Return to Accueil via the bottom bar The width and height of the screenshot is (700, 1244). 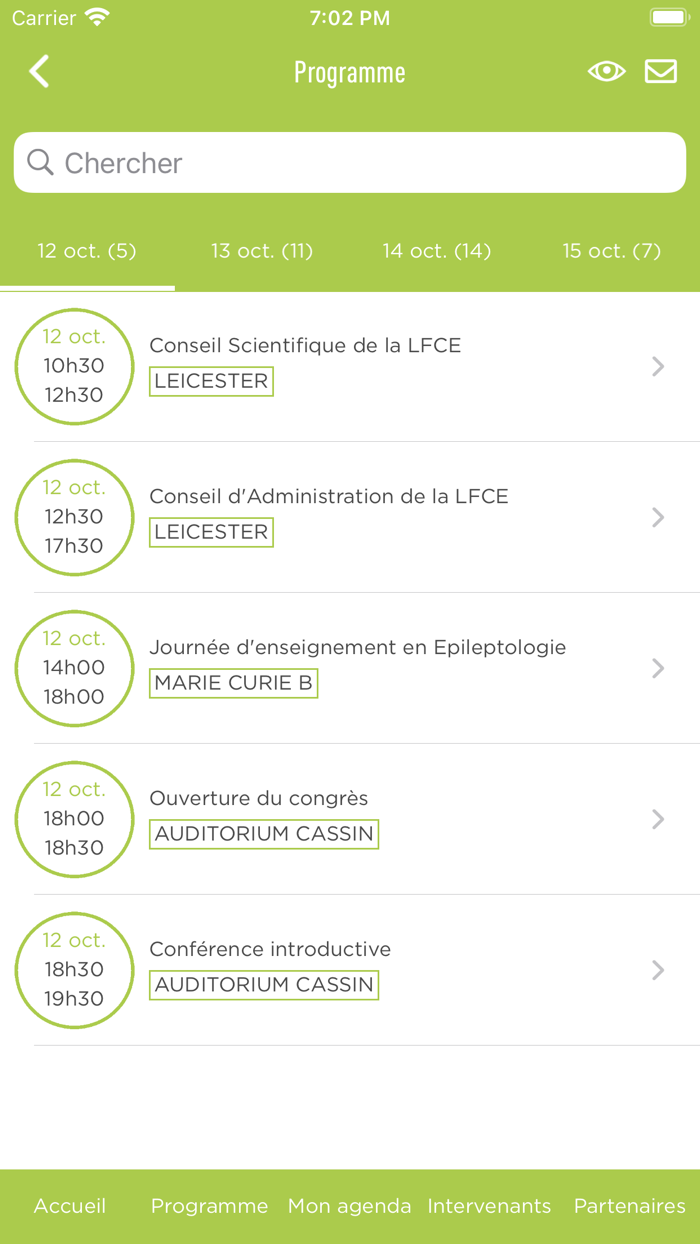69,1206
